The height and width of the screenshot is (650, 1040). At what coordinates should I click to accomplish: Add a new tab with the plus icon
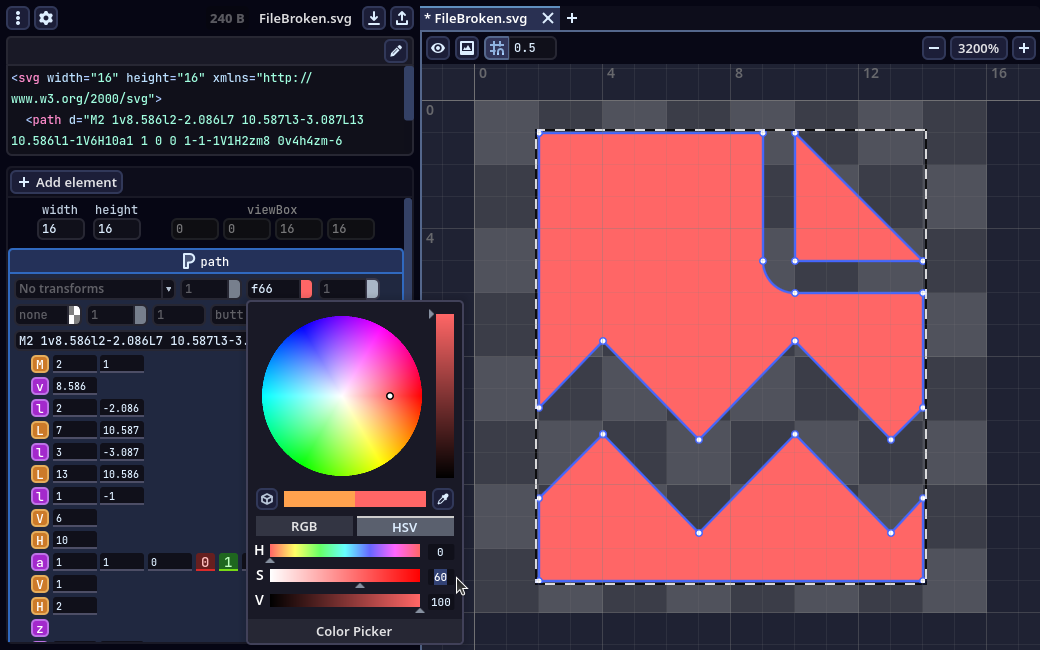coord(572,18)
